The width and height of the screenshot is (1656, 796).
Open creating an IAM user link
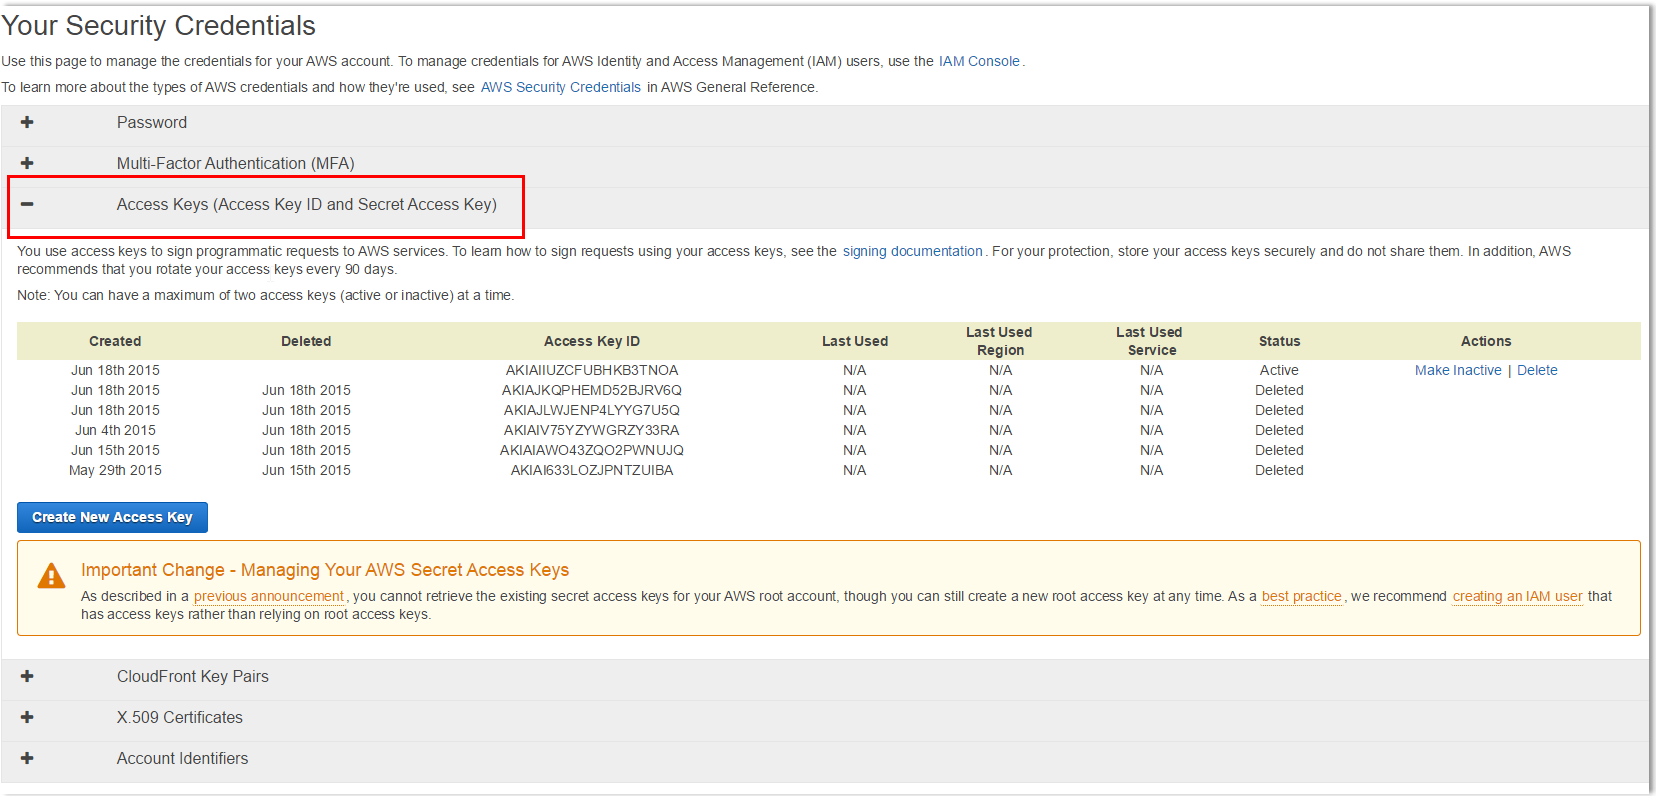[x=1517, y=596]
